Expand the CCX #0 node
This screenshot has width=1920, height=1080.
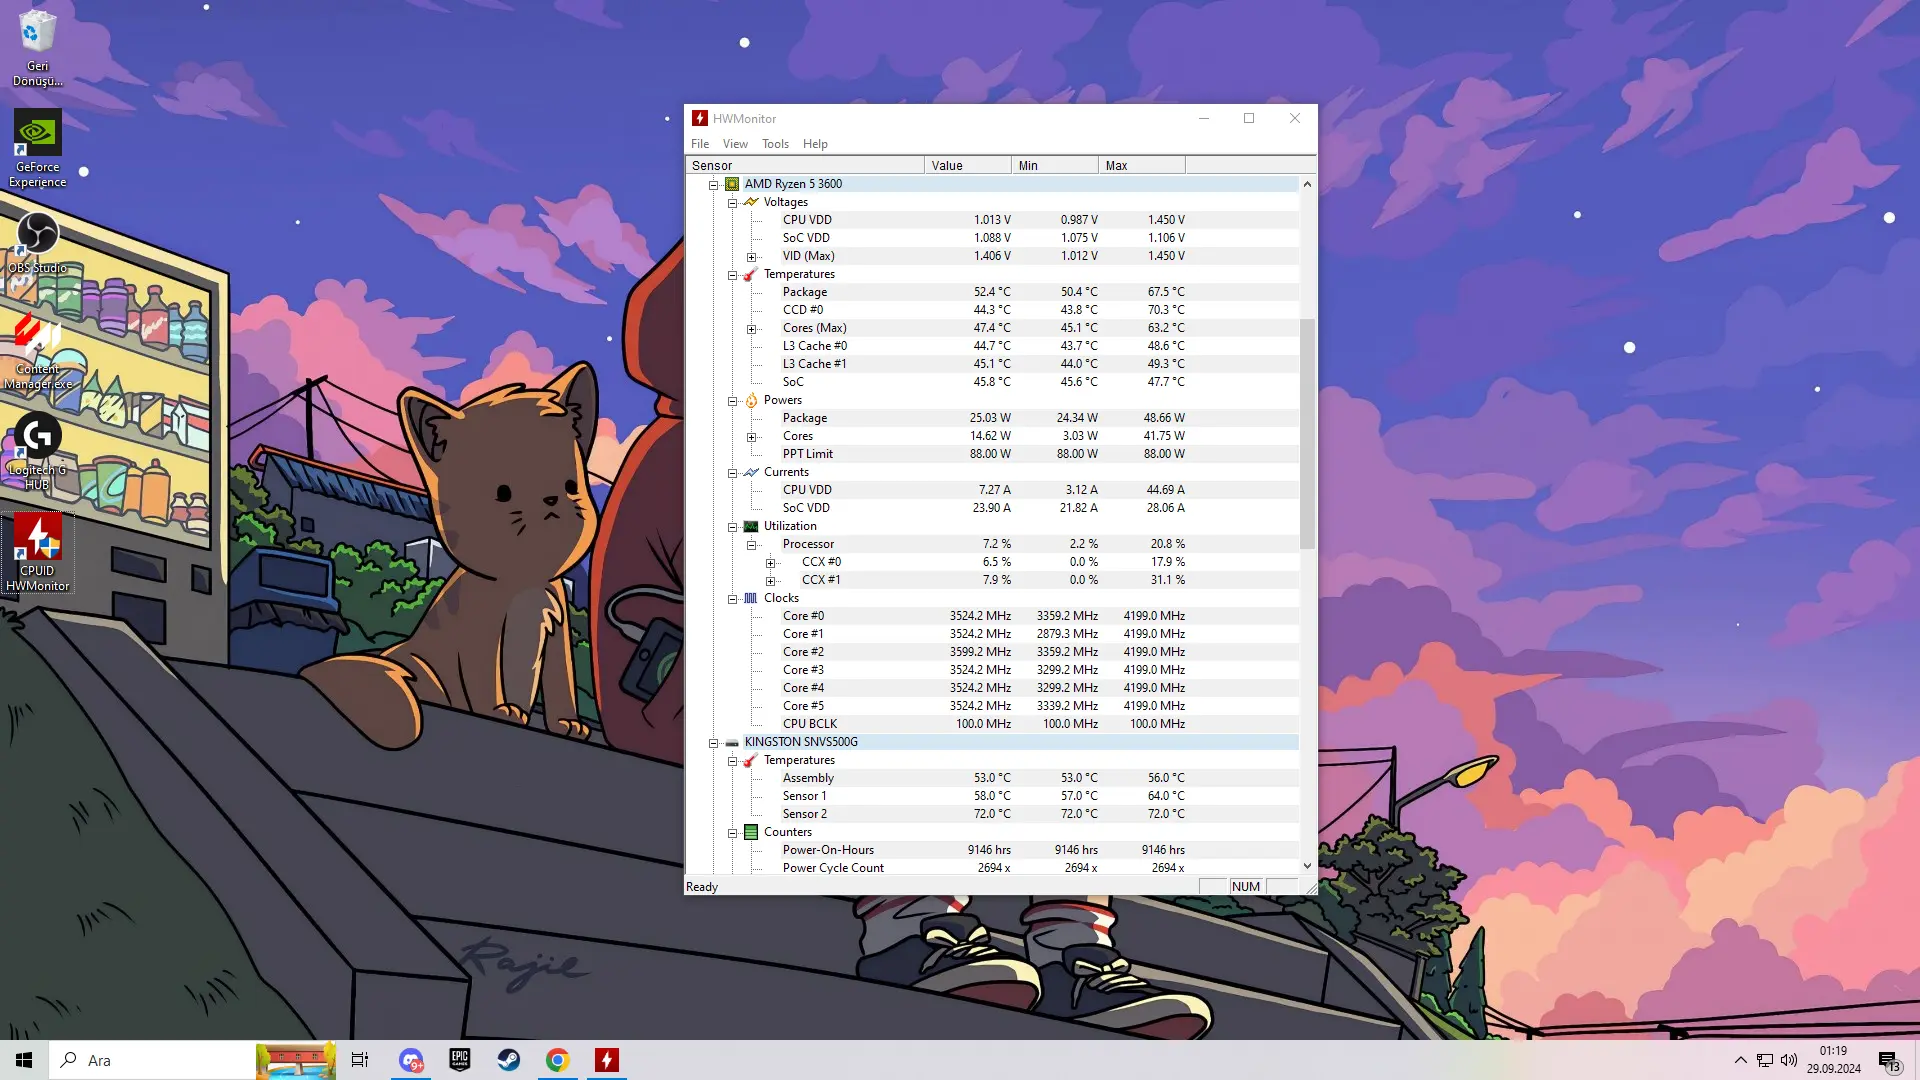pyautogui.click(x=771, y=563)
